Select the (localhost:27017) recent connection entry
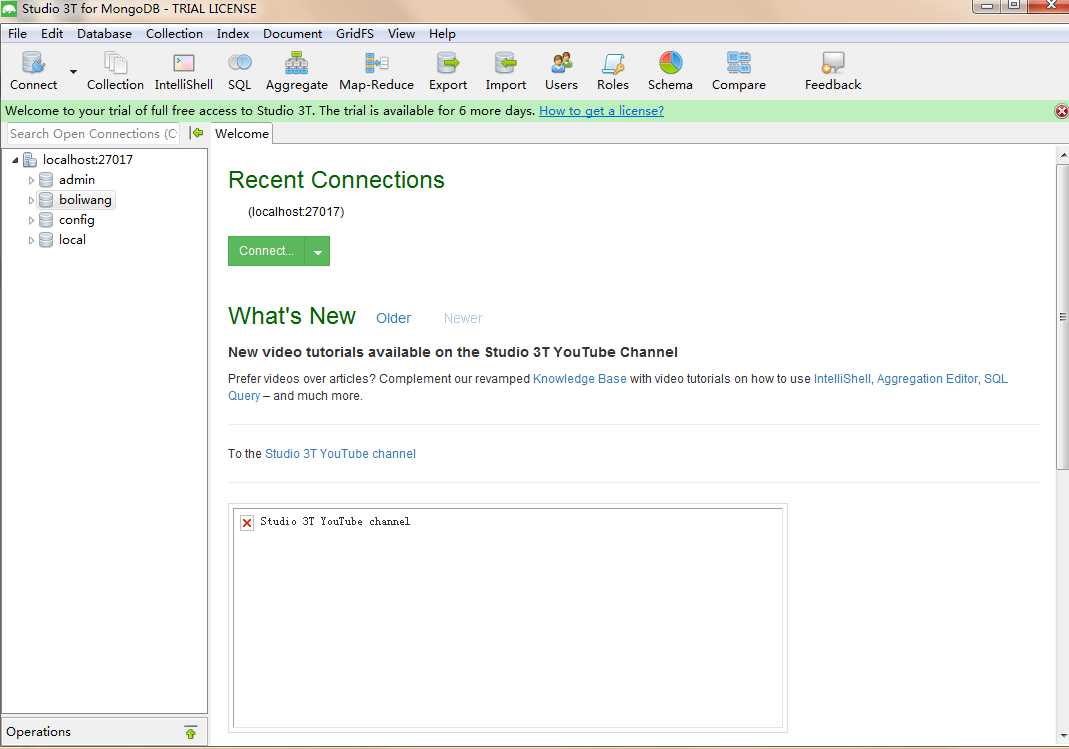The width and height of the screenshot is (1069, 749). tap(296, 212)
